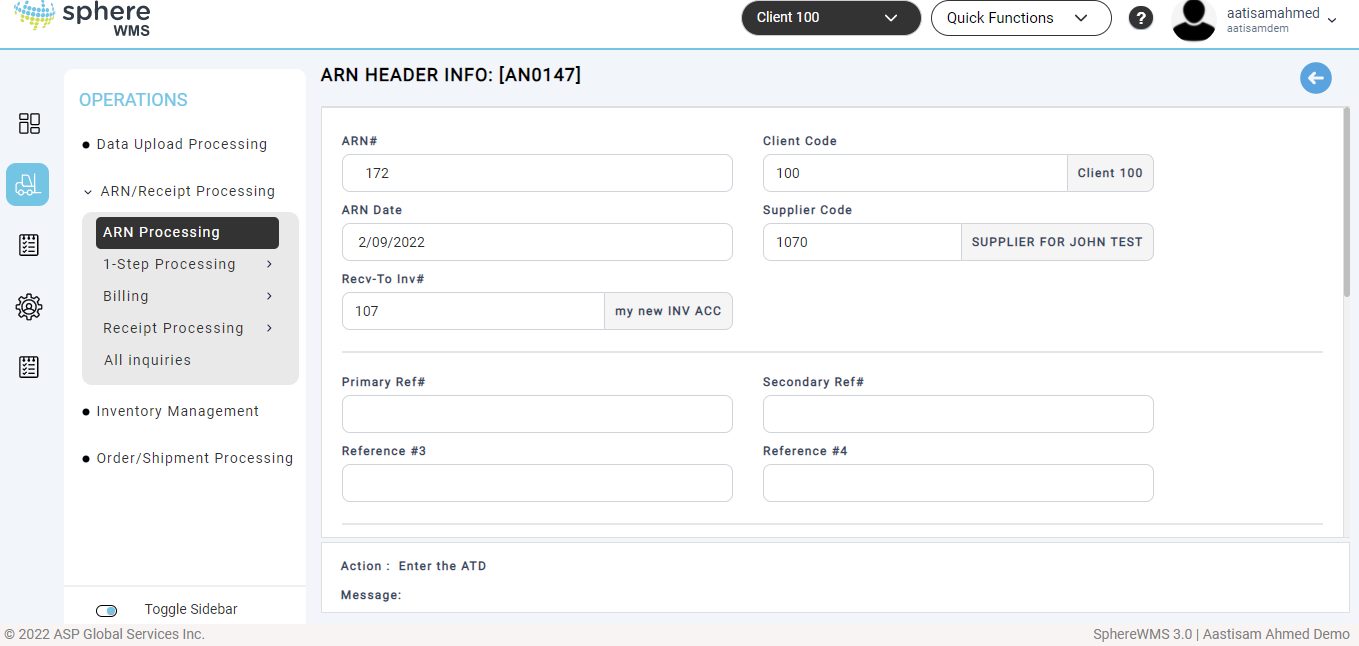This screenshot has height=646, width=1359.
Task: Open the help question mark icon
Action: pyautogui.click(x=1140, y=18)
